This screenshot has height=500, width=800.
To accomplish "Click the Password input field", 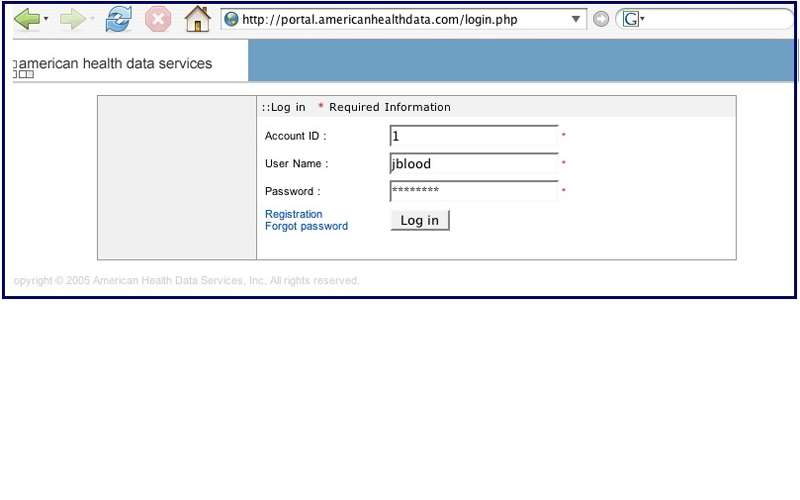I will [x=474, y=191].
